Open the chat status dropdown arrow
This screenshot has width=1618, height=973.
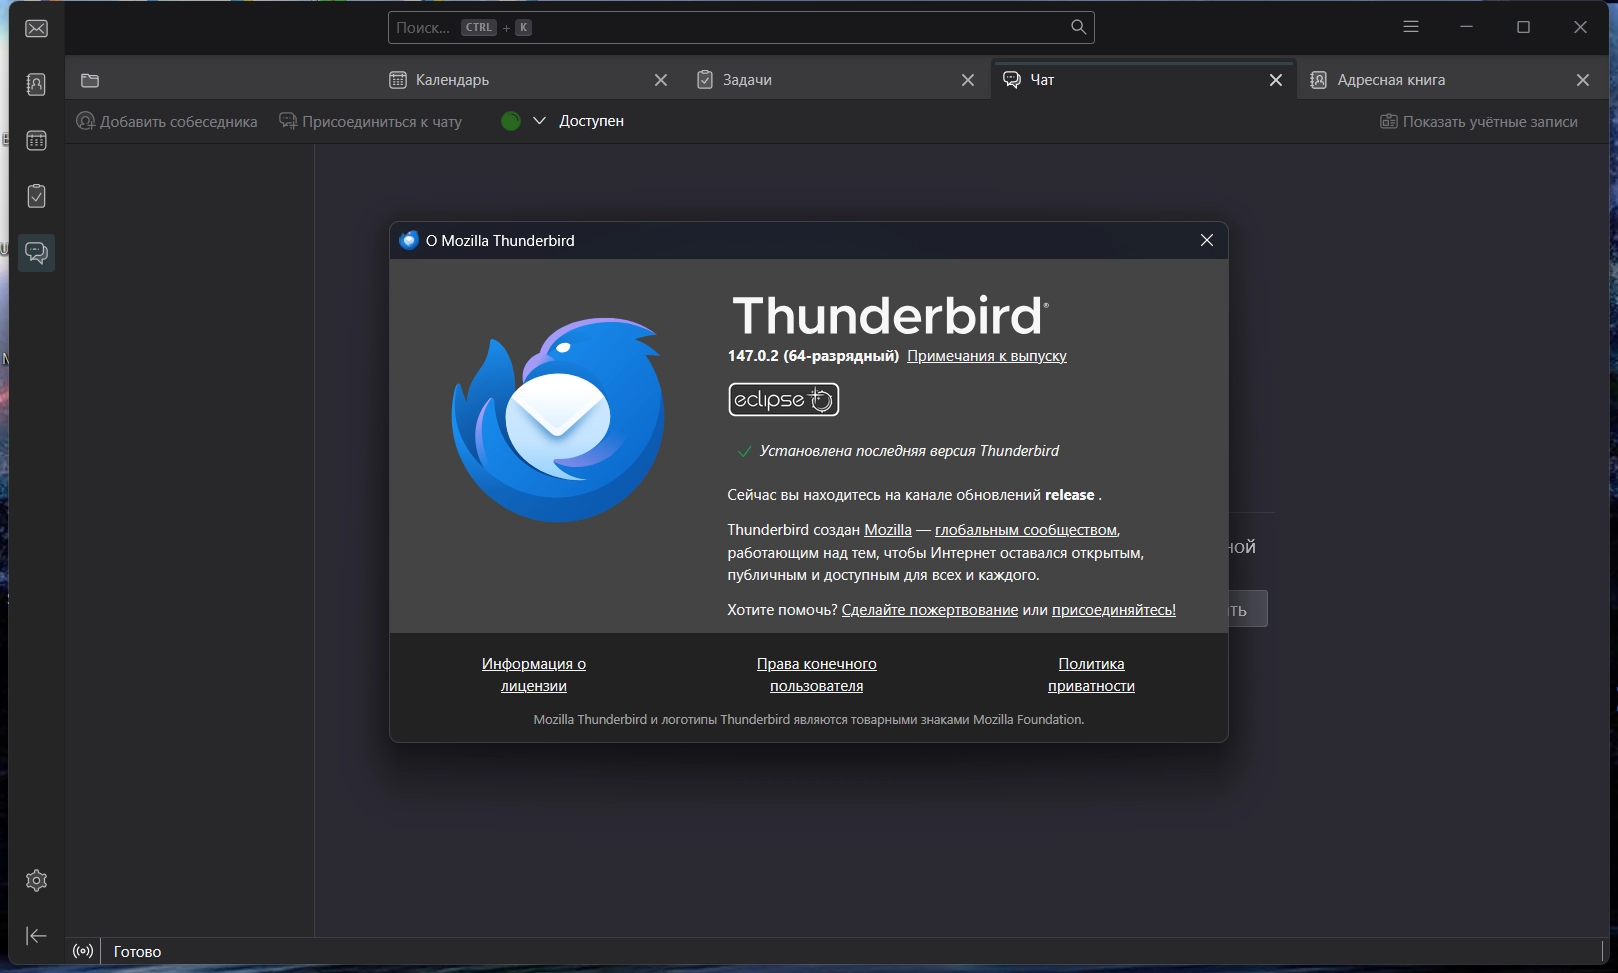(539, 121)
